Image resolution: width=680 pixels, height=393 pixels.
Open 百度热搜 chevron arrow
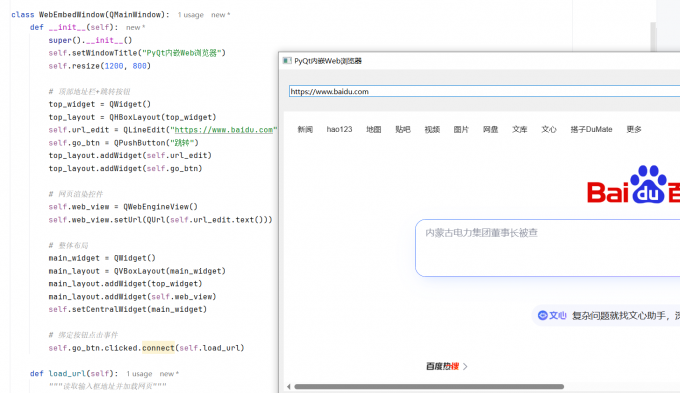465,367
